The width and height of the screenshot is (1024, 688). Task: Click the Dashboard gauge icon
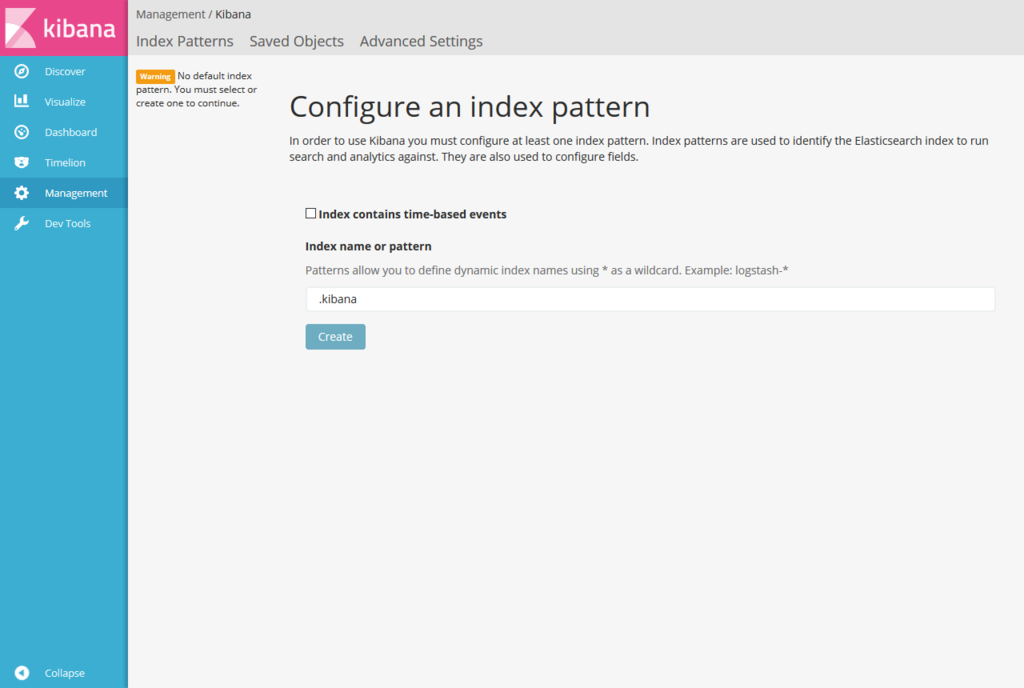[22, 132]
